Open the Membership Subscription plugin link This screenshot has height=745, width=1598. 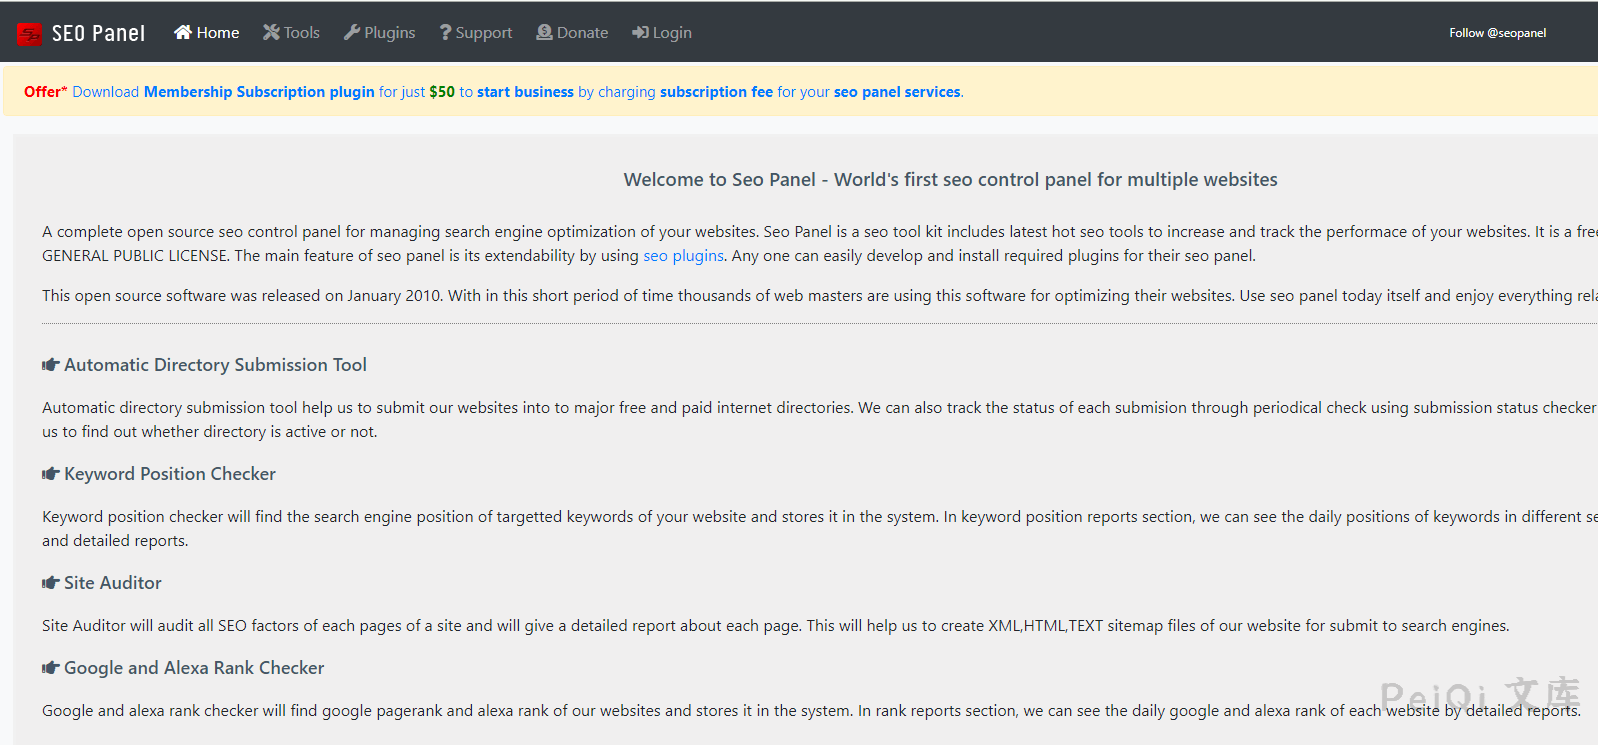pyautogui.click(x=259, y=92)
